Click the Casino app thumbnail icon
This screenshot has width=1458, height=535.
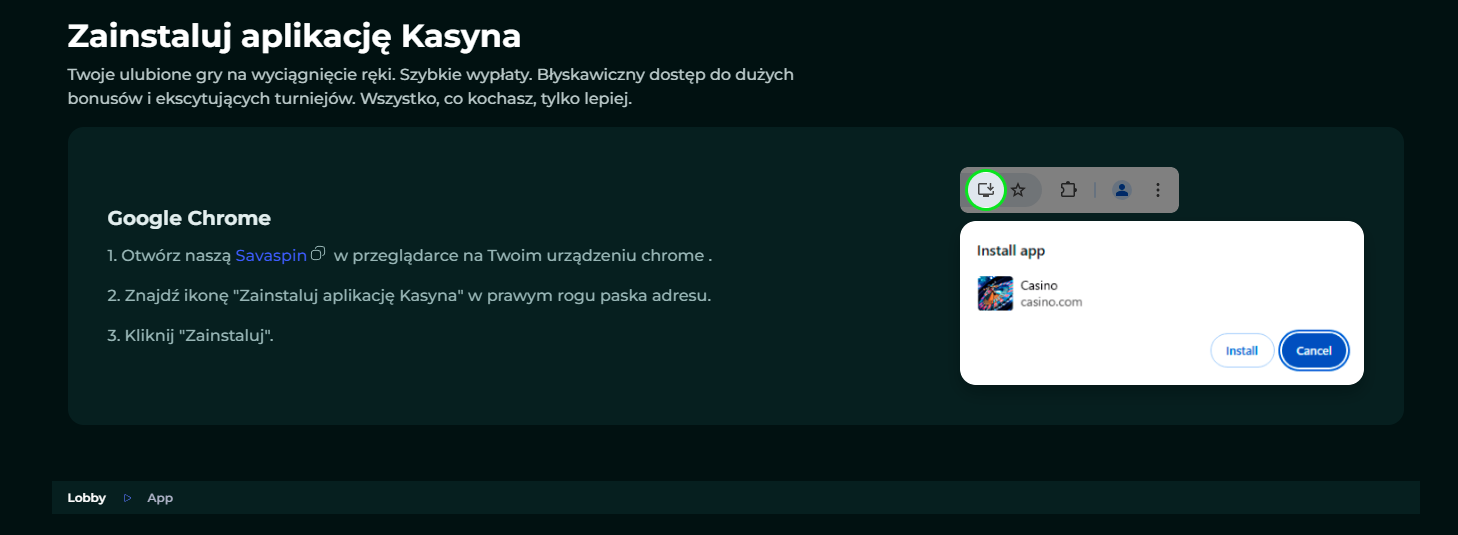pos(995,294)
